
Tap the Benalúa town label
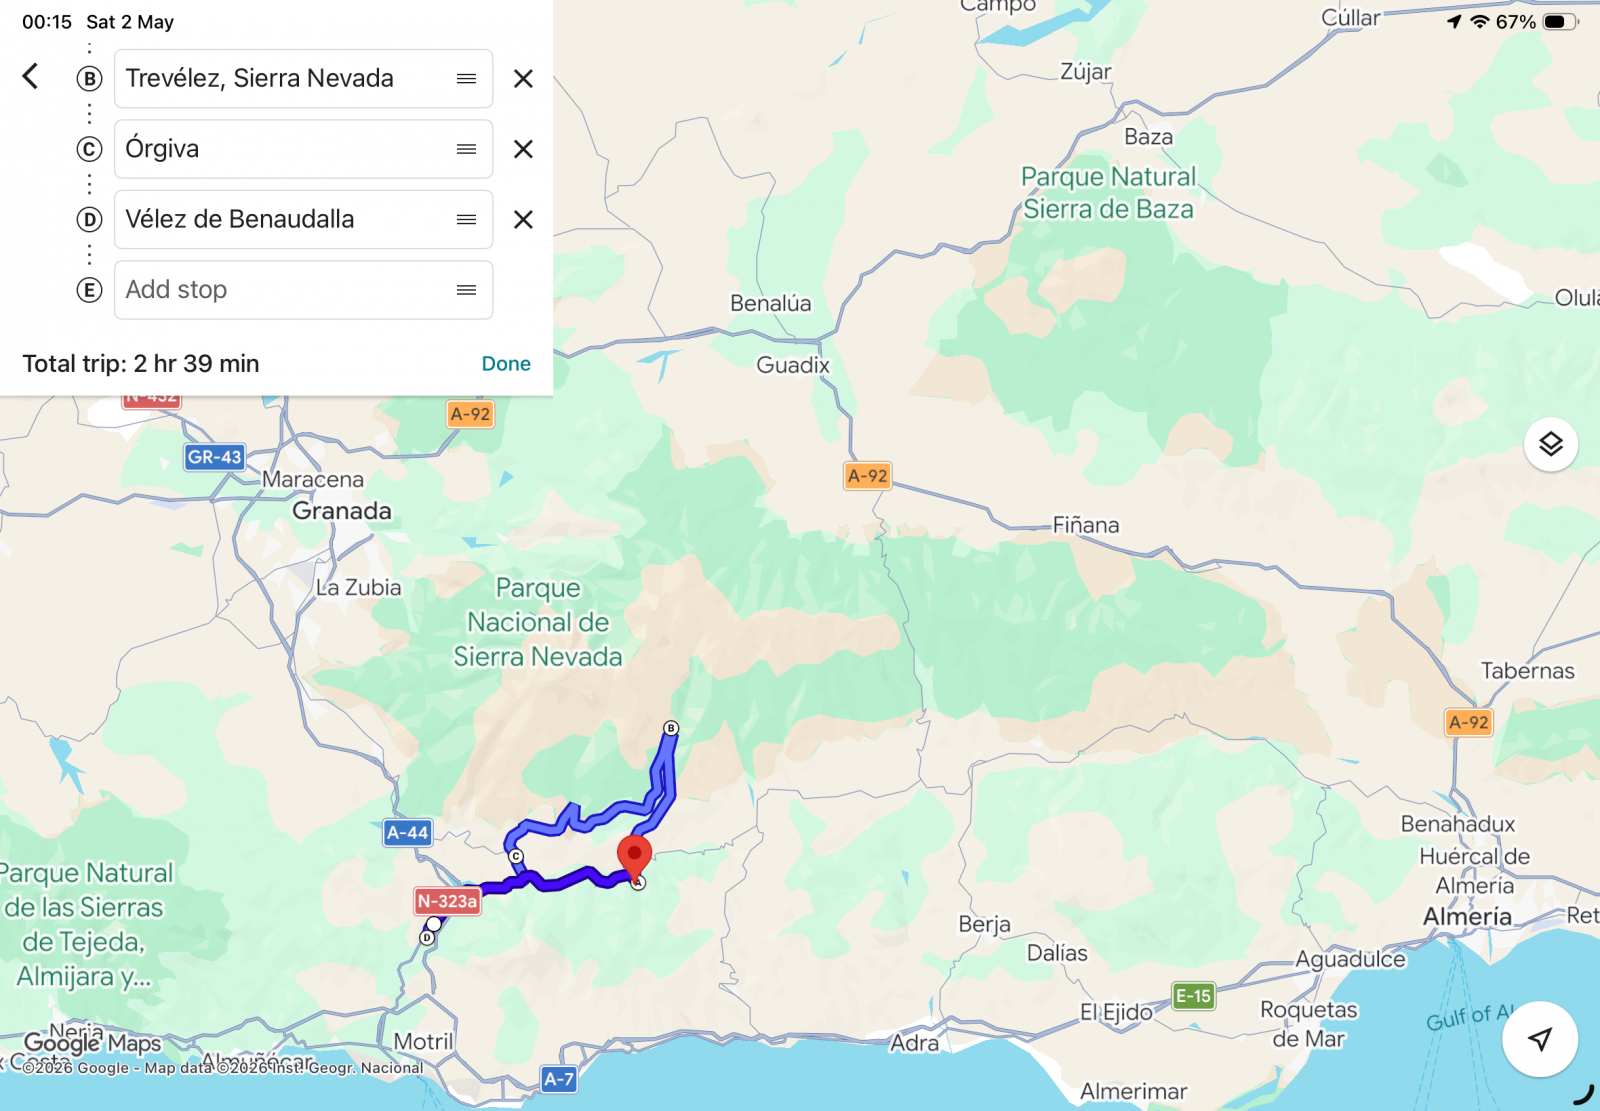click(x=771, y=303)
